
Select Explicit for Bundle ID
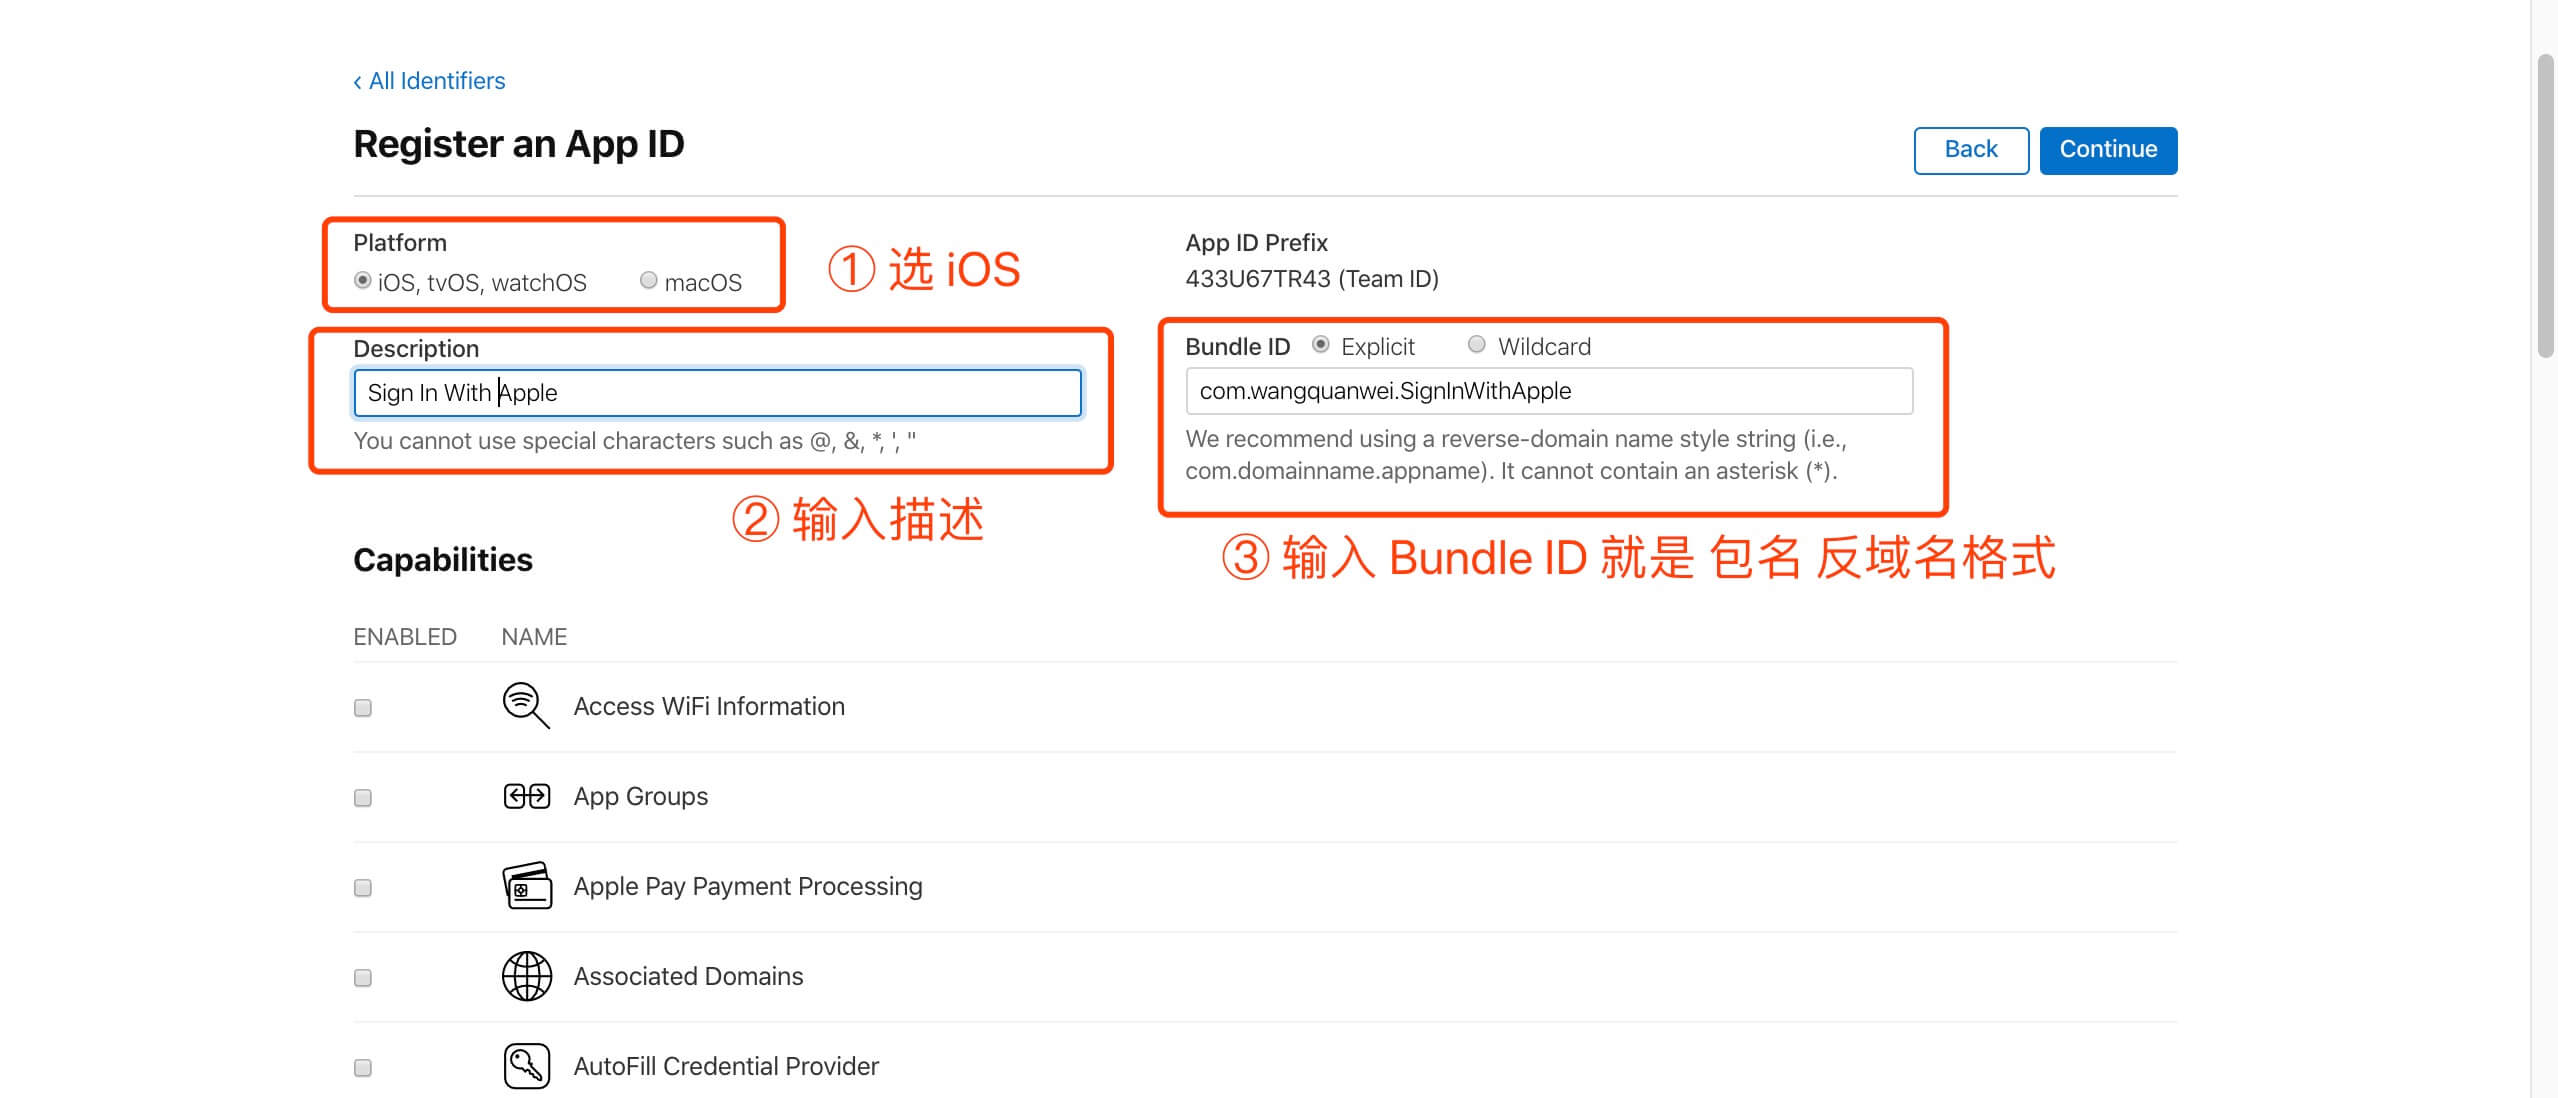[x=1322, y=345]
